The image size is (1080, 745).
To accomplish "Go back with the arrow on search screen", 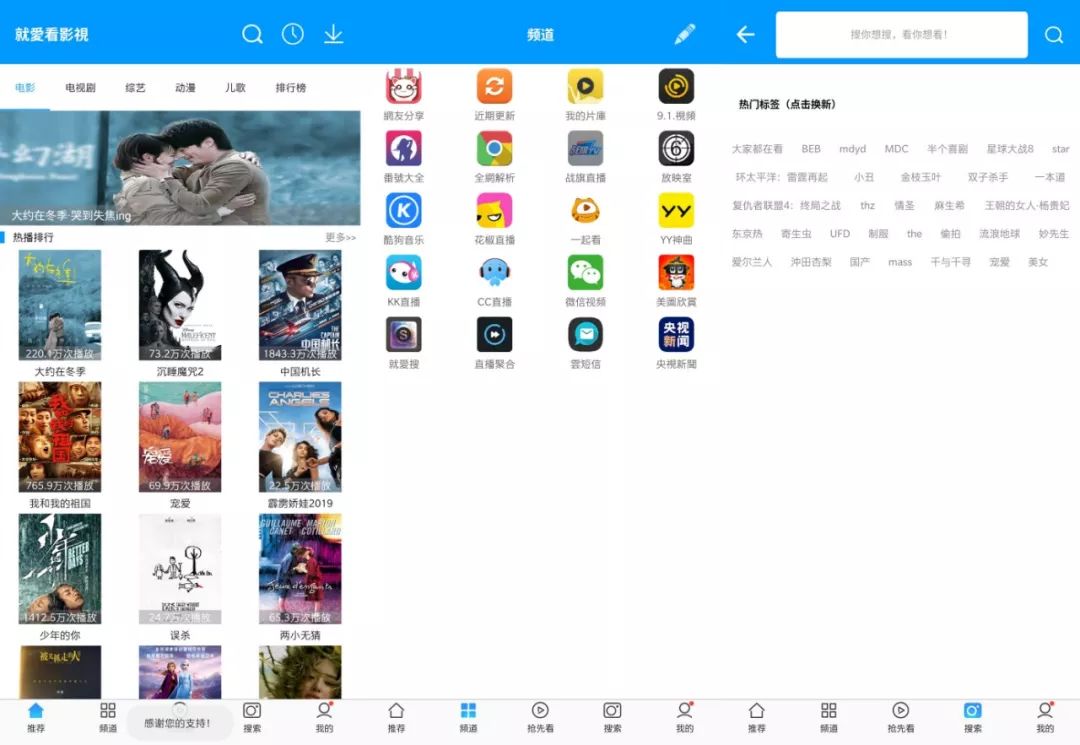I will [745, 34].
